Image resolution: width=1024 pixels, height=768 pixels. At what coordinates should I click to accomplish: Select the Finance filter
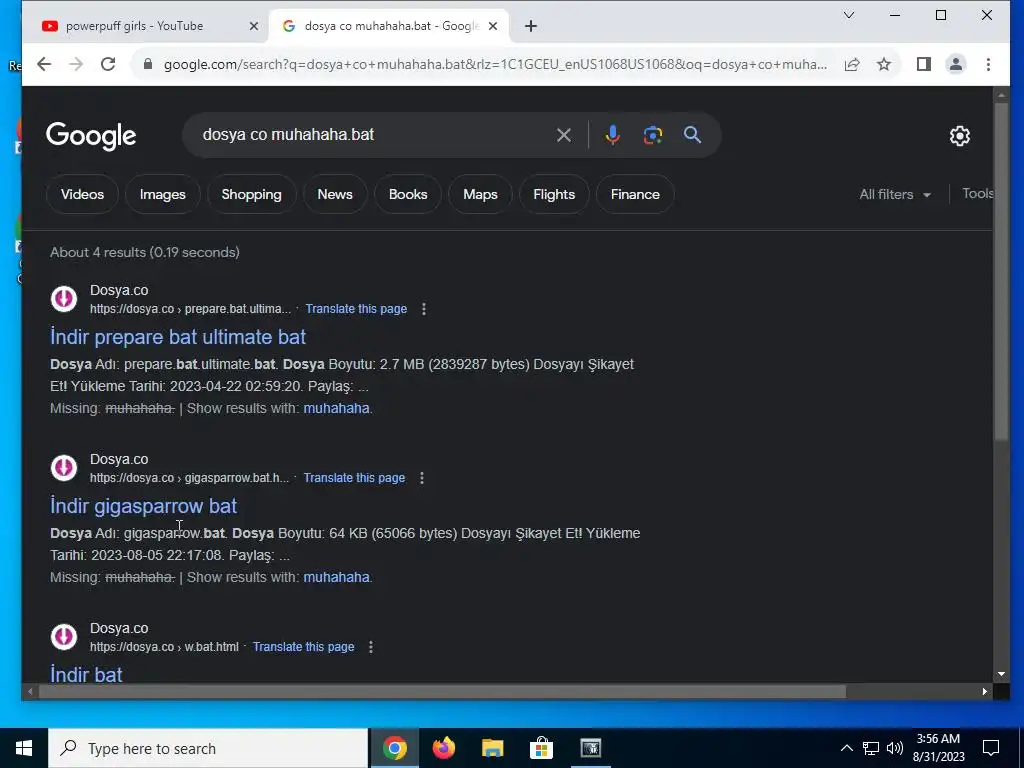click(635, 195)
